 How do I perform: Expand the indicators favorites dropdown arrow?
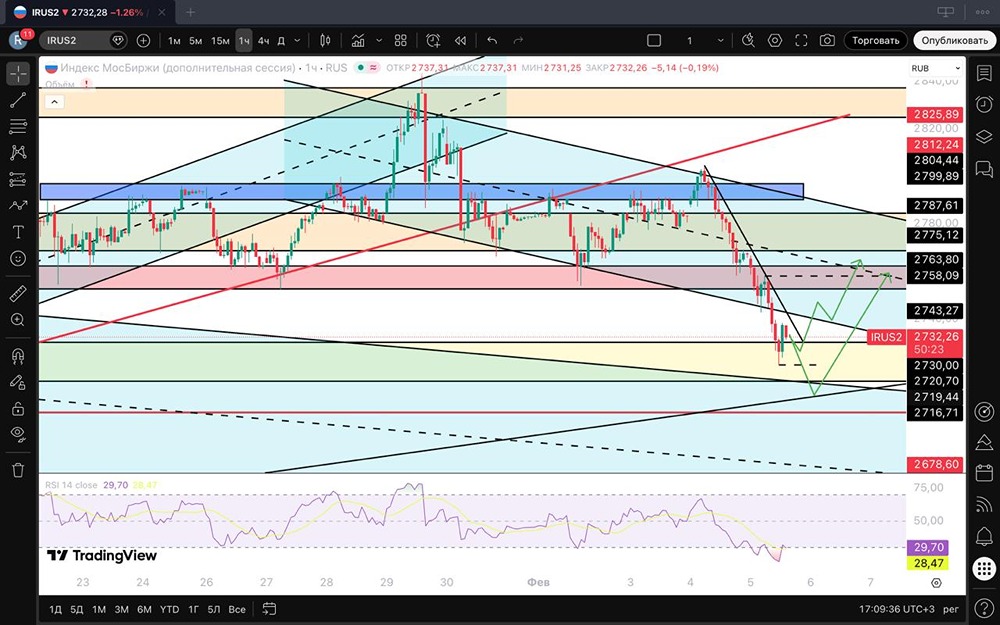(x=379, y=40)
